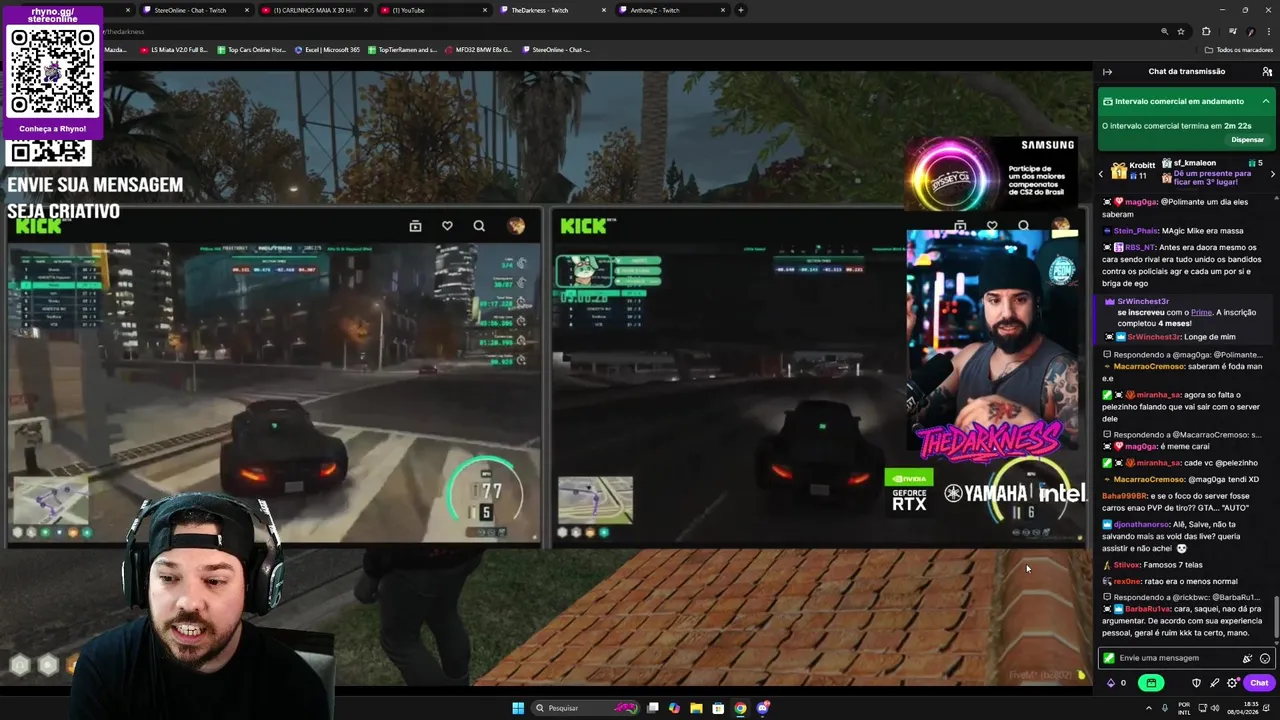Click the green ad schedule button

pos(1151,683)
